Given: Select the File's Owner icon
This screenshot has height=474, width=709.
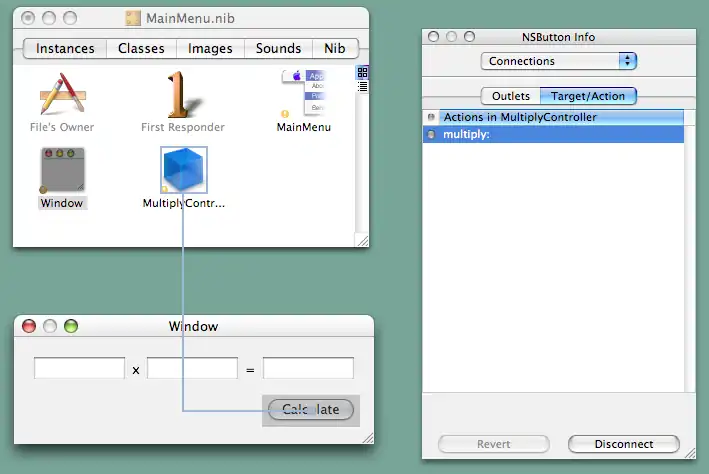Looking at the screenshot, I should [x=64, y=96].
